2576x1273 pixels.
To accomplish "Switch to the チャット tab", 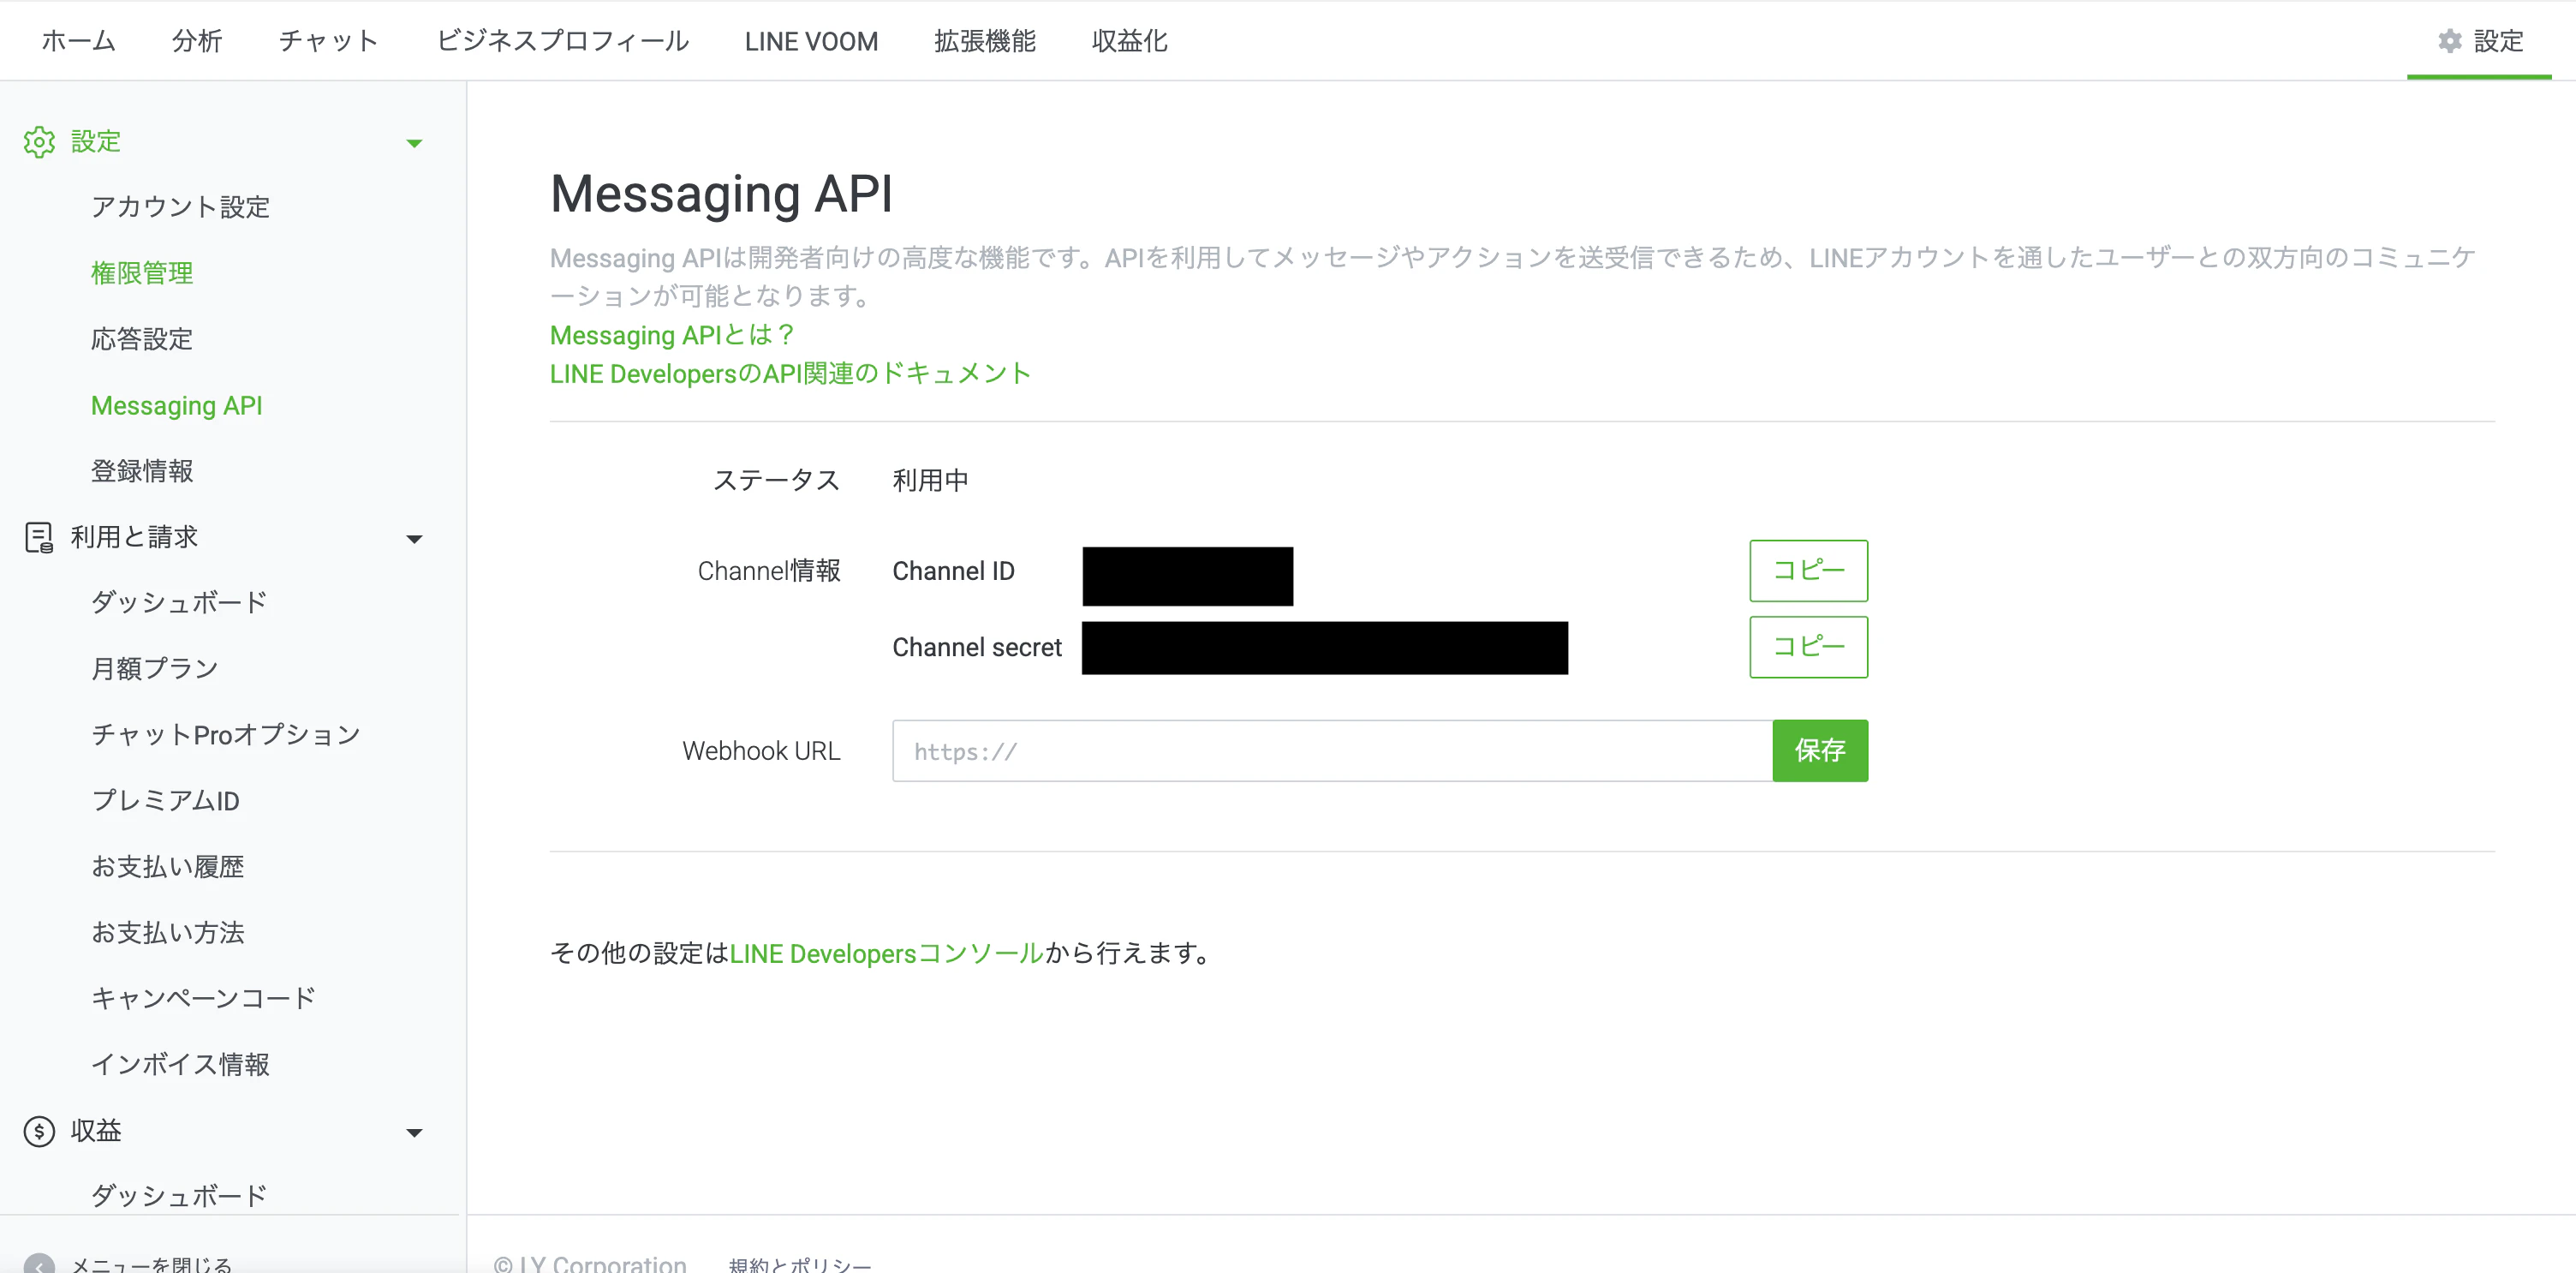I will (329, 41).
